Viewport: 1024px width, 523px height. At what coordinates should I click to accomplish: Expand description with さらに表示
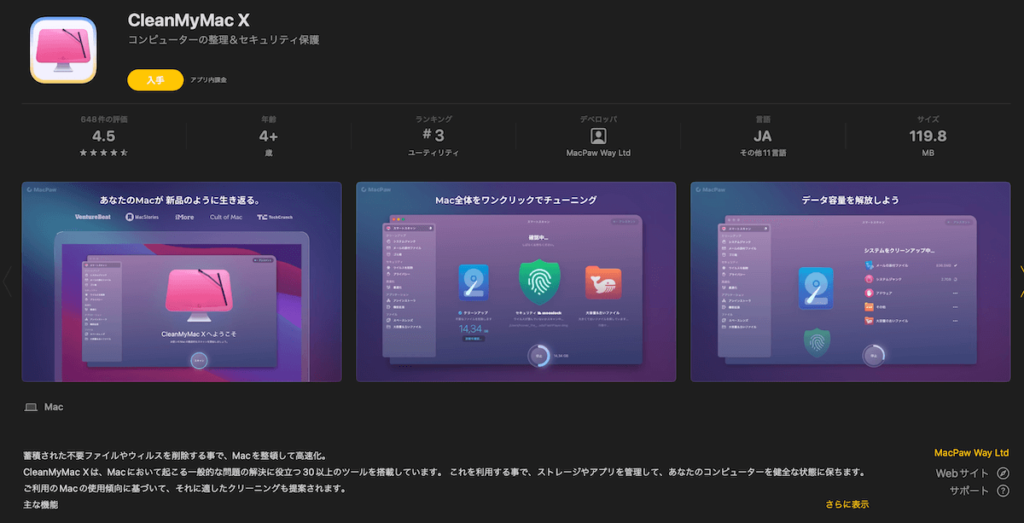(847, 505)
